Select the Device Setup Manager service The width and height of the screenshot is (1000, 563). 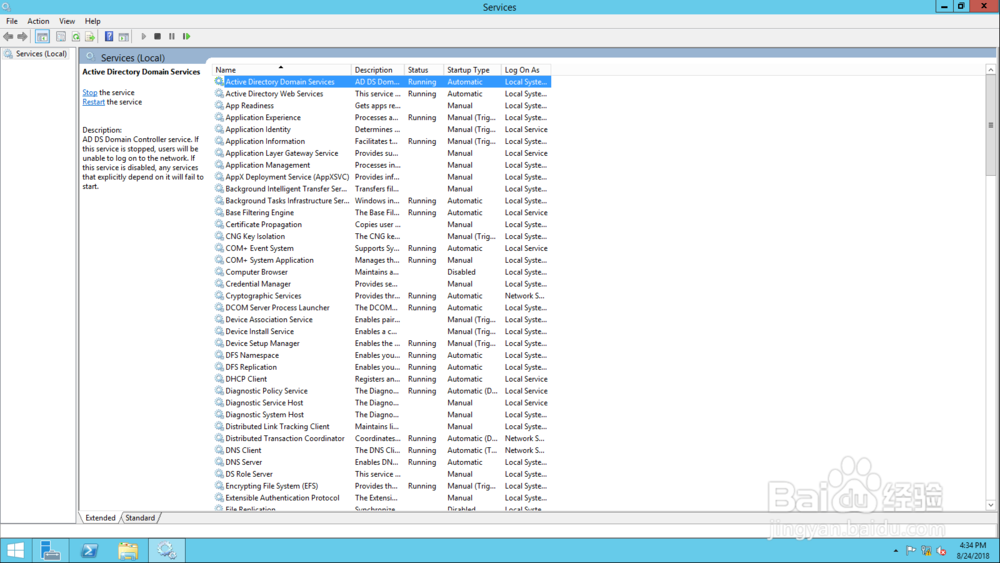pos(382,344)
